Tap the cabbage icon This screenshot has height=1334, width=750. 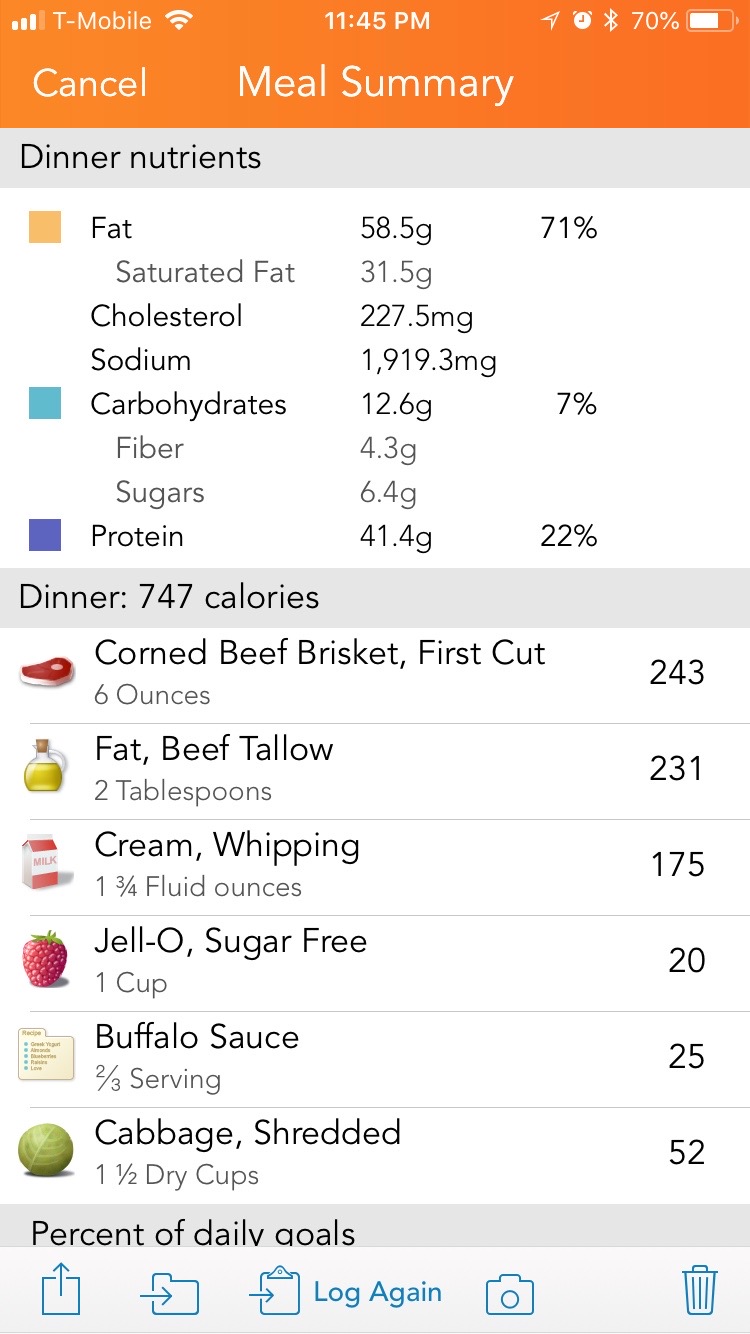pos(46,1151)
